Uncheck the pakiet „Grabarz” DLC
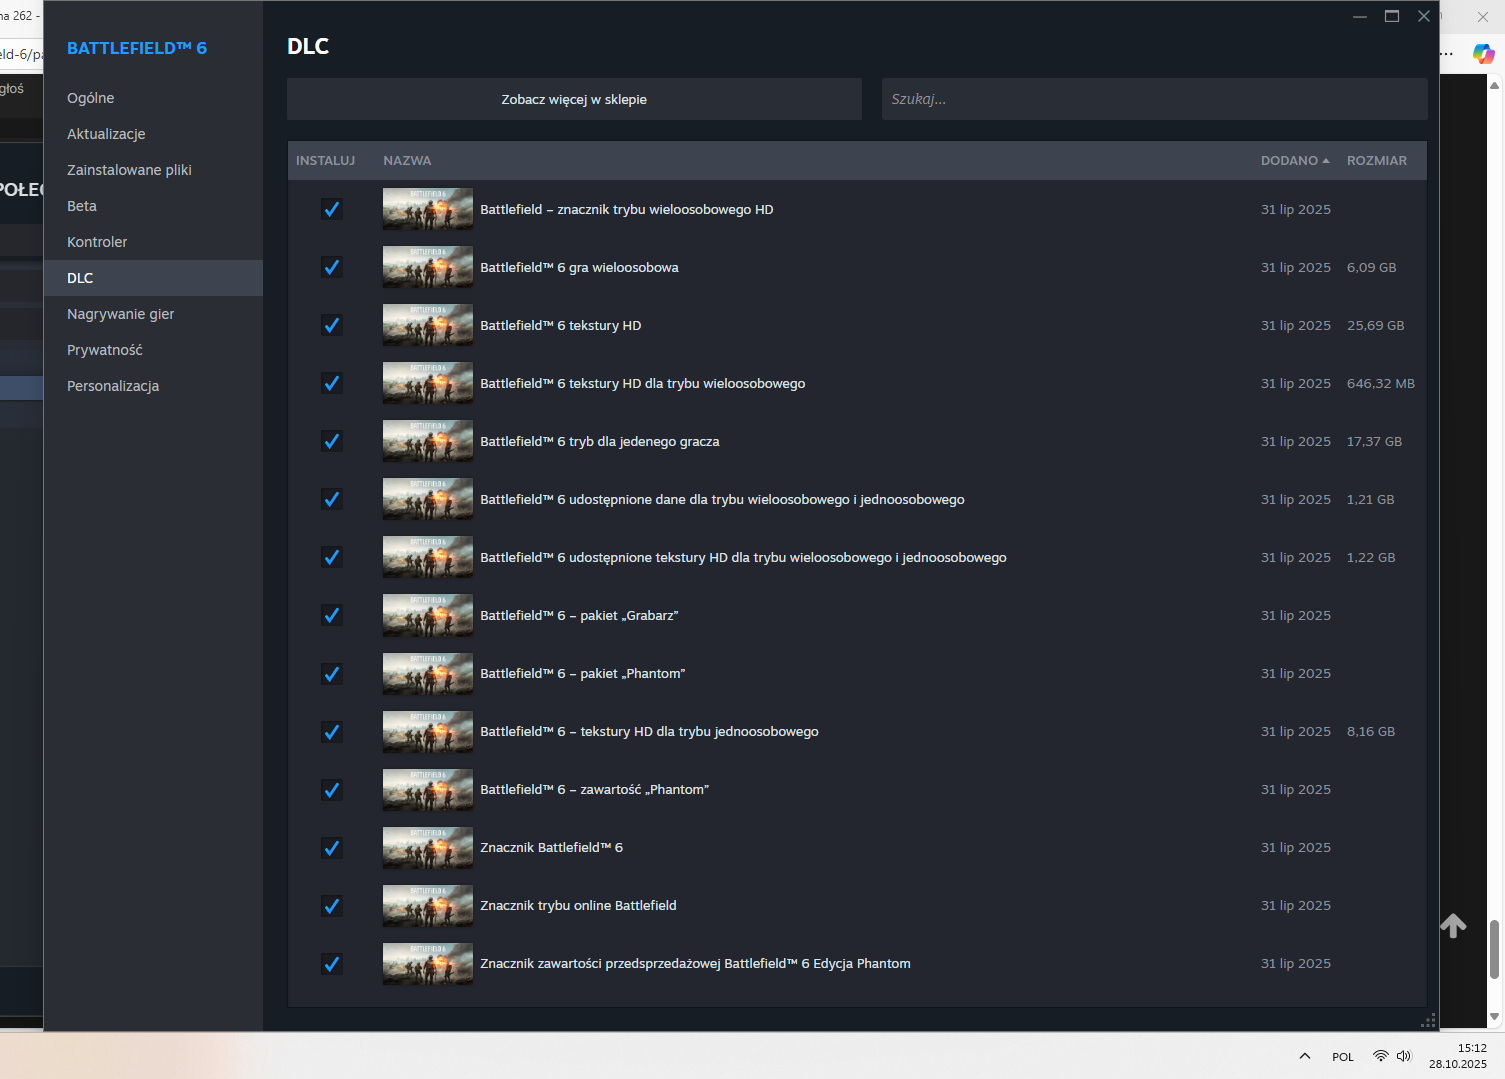 click(332, 615)
